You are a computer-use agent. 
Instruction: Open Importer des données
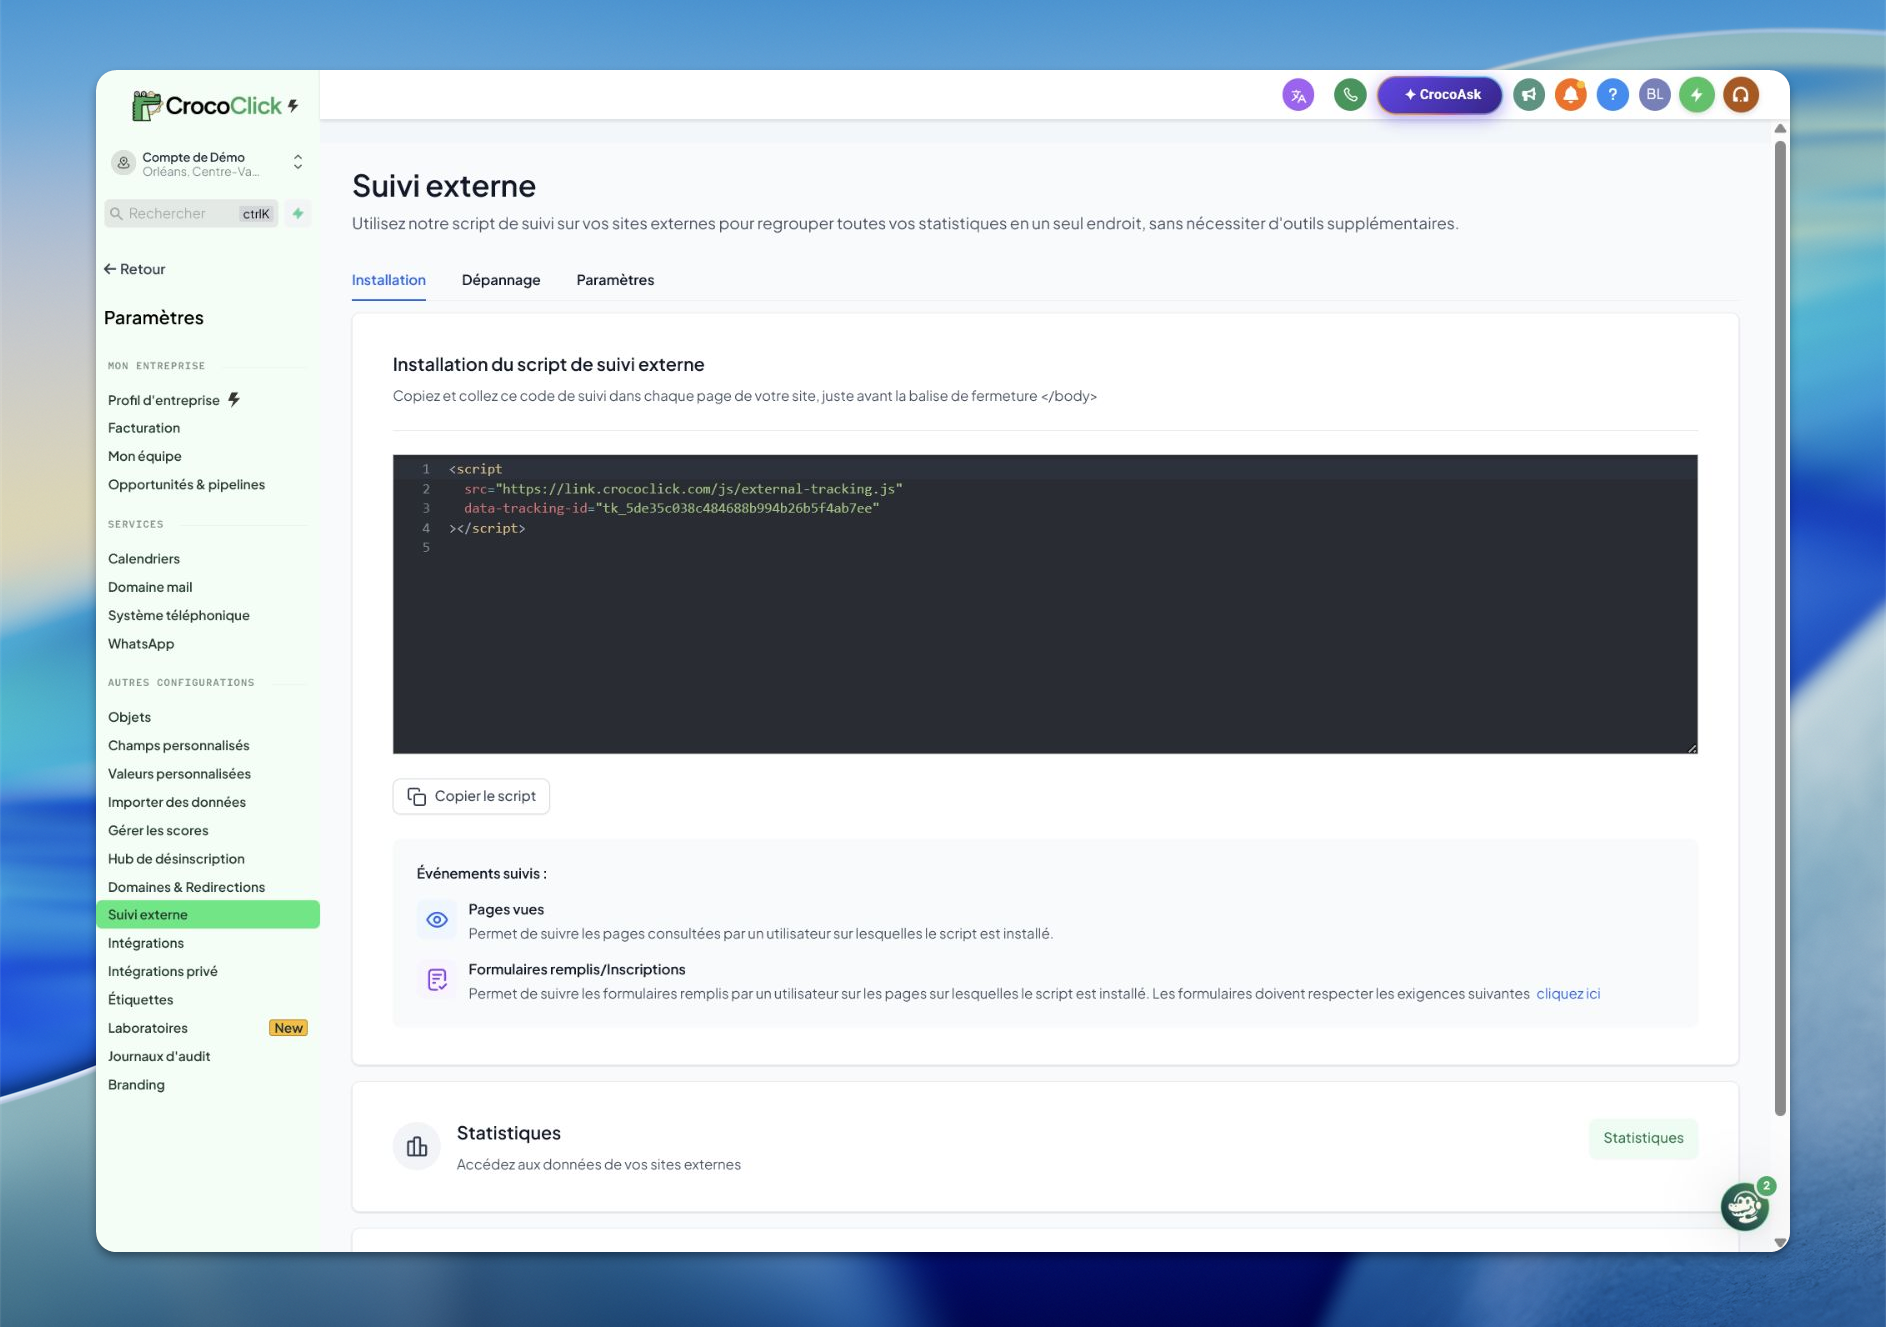(x=177, y=802)
